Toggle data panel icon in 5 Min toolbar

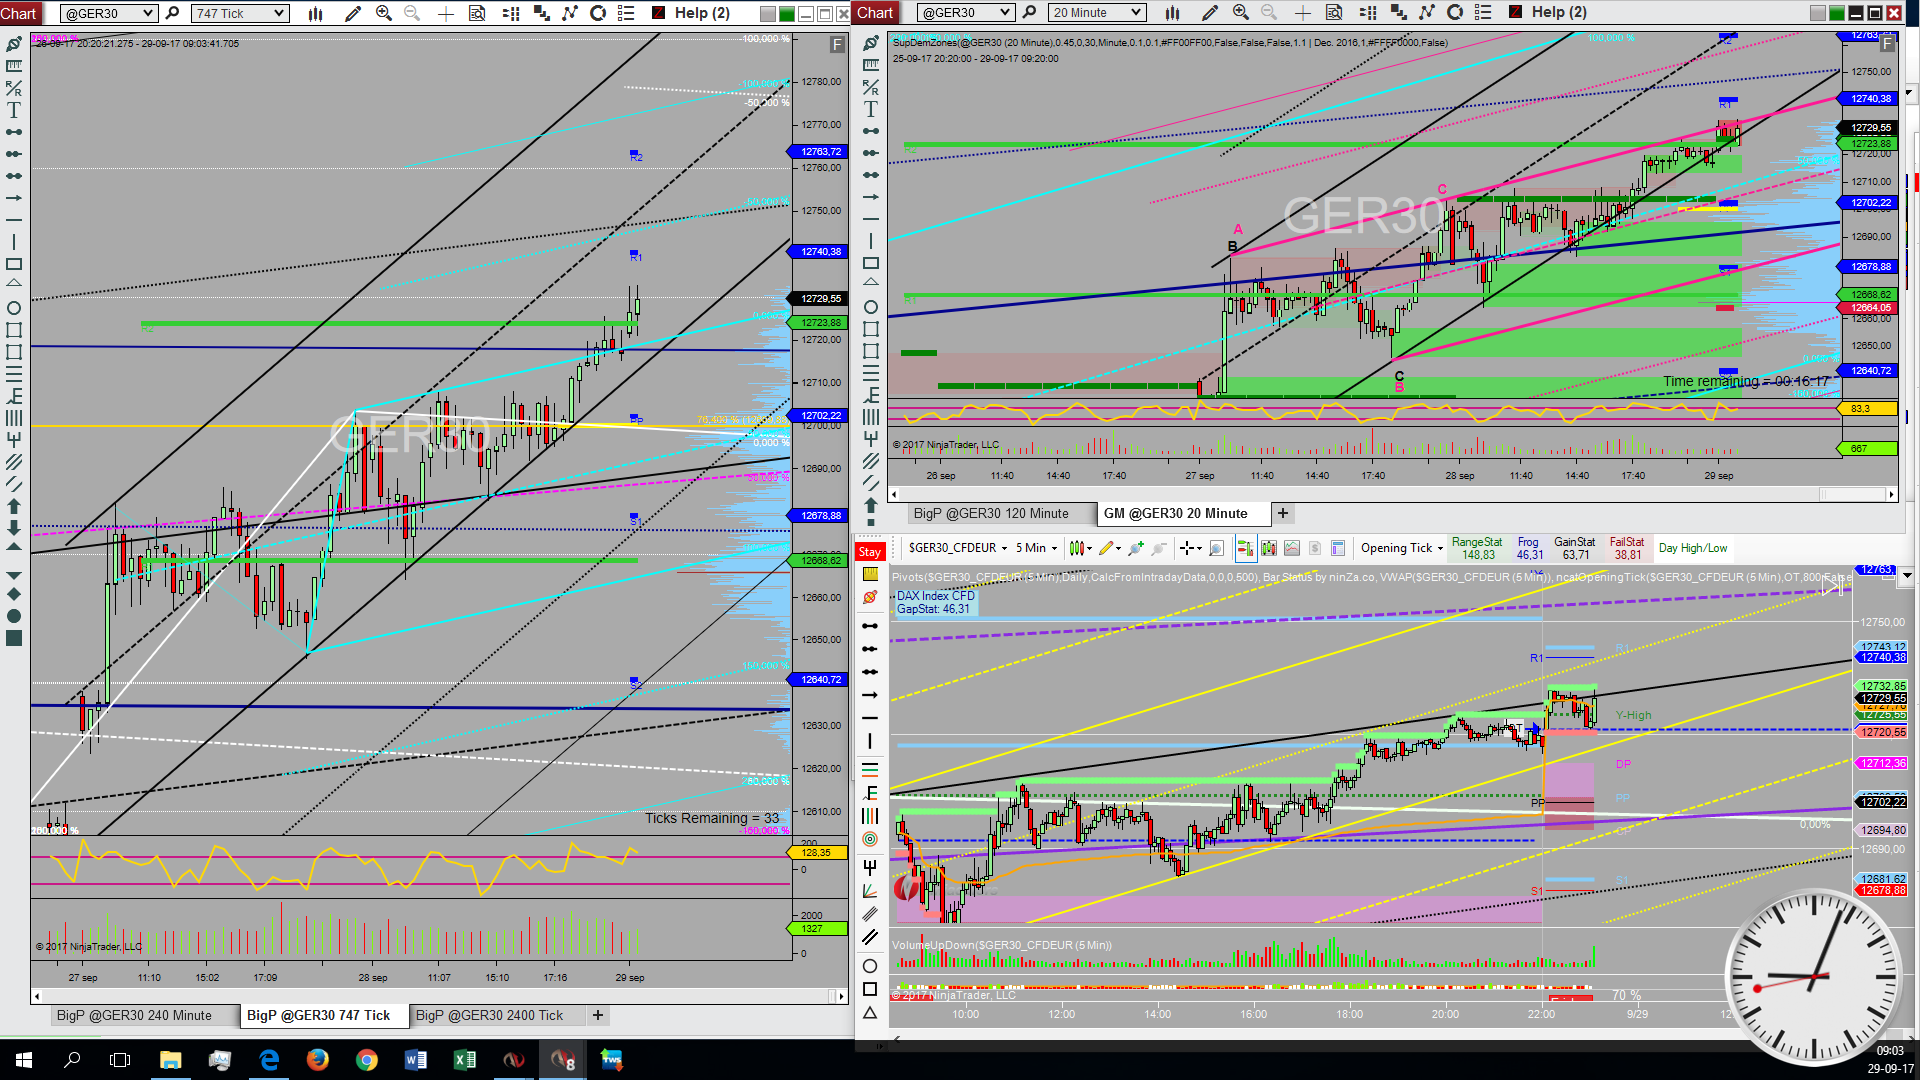(x=1338, y=548)
